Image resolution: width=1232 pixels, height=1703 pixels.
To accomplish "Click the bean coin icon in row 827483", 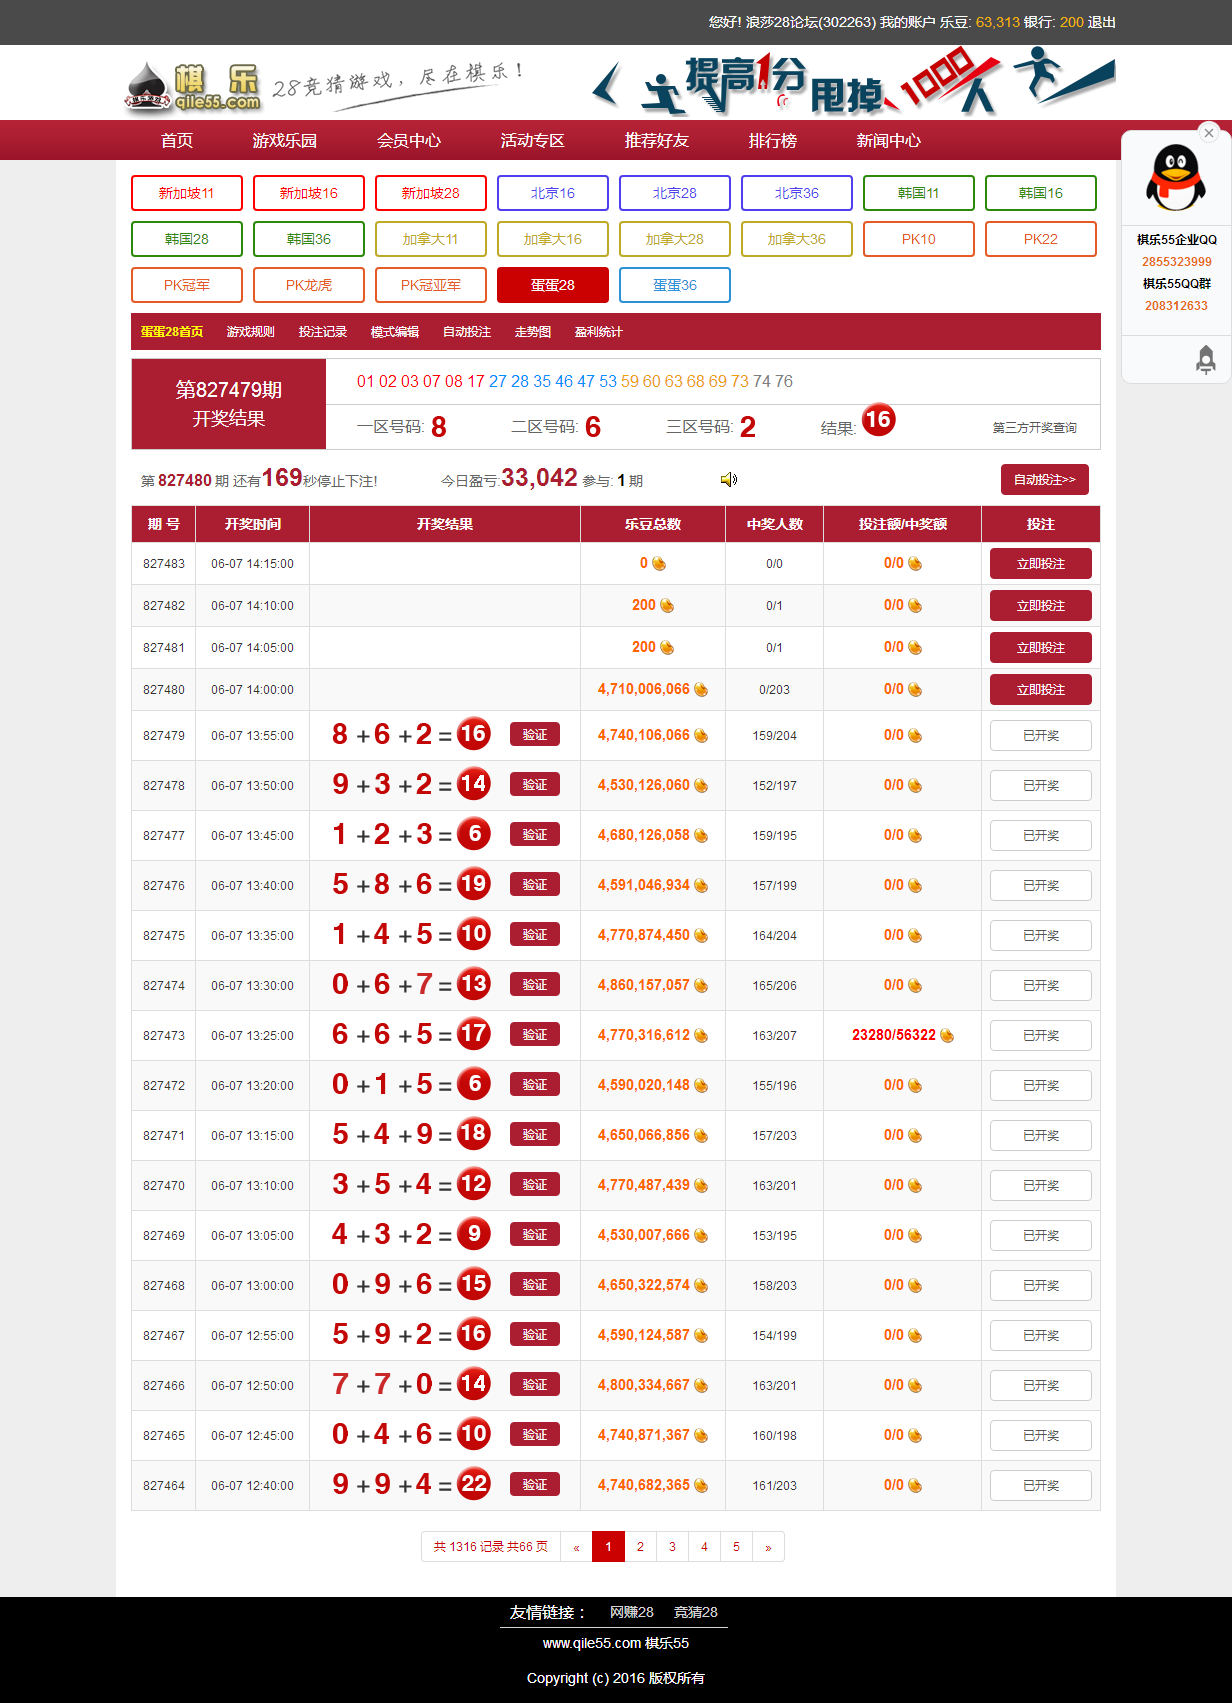I will pos(659,564).
